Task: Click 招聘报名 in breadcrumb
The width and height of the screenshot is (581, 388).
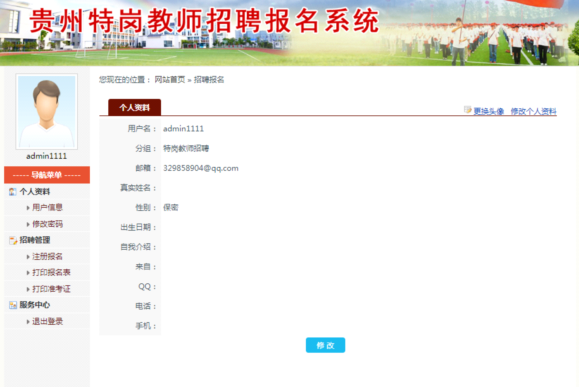Action: [209, 80]
